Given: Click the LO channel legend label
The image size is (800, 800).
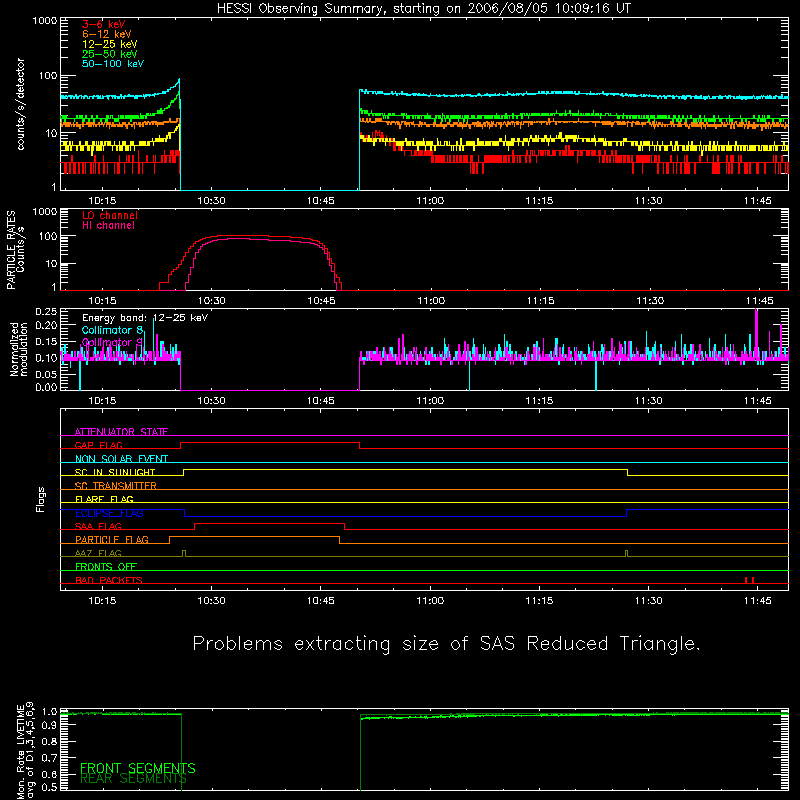Looking at the screenshot, I should tap(110, 215).
